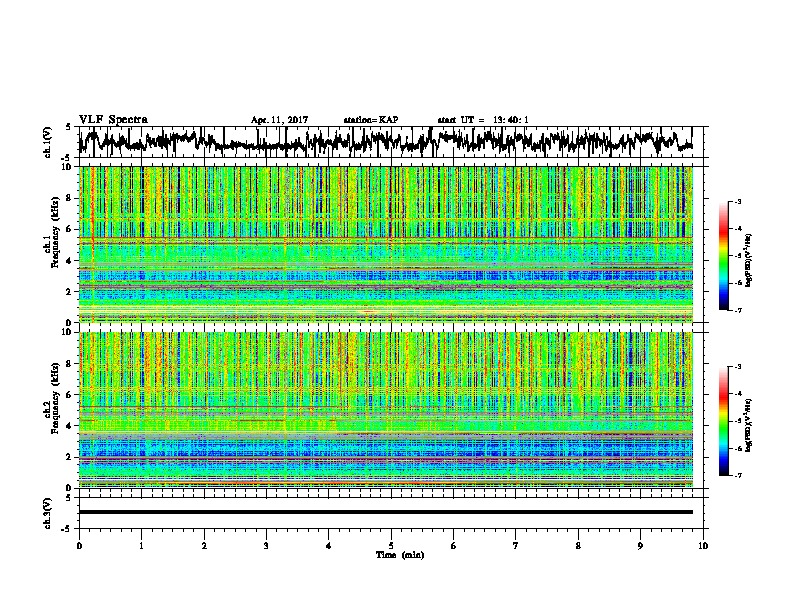Click the ch.2 color bar log(PSD) label
This screenshot has height=612, width=792.
pos(749,426)
